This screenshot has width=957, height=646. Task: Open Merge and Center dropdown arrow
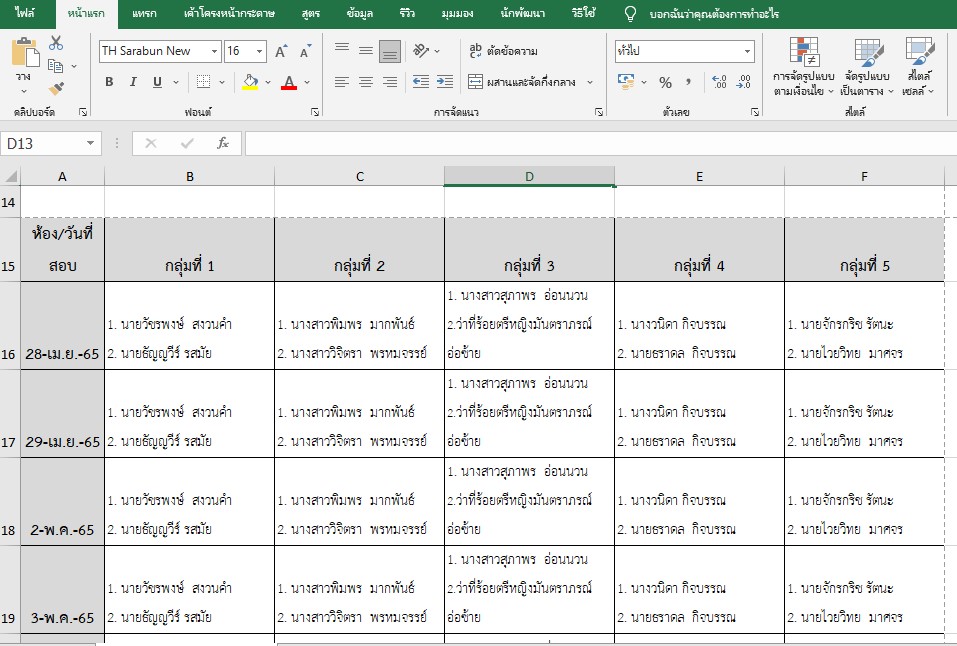pyautogui.click(x=590, y=82)
